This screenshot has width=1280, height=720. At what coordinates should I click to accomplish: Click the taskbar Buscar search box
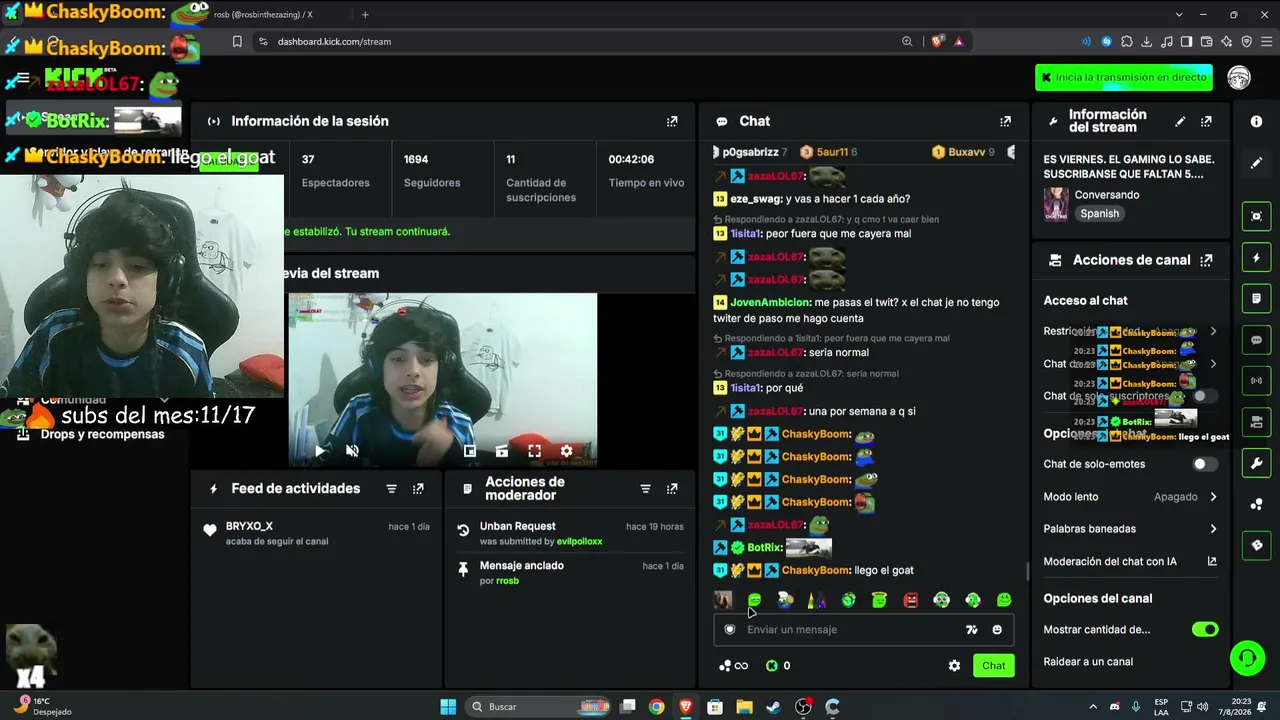[540, 707]
